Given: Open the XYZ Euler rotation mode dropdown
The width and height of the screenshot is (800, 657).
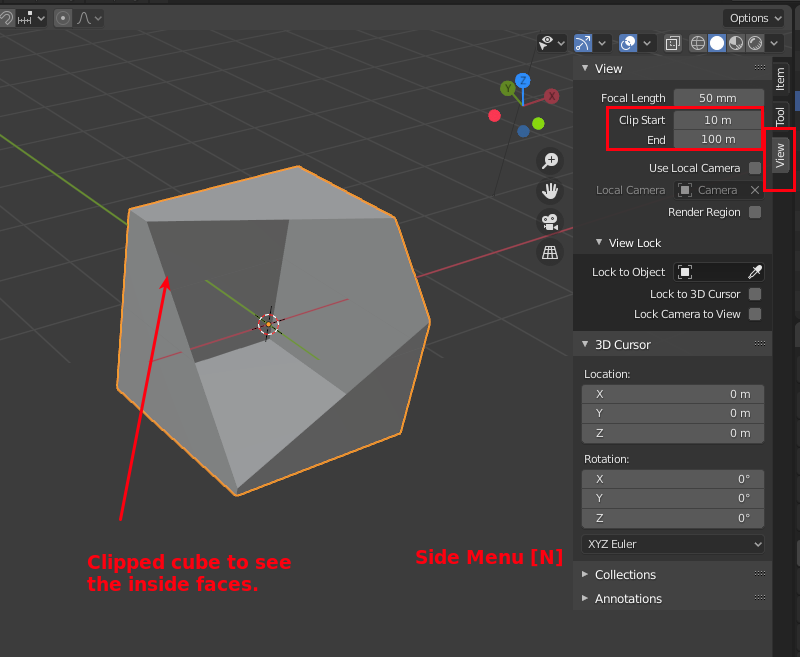Looking at the screenshot, I should pos(672,544).
